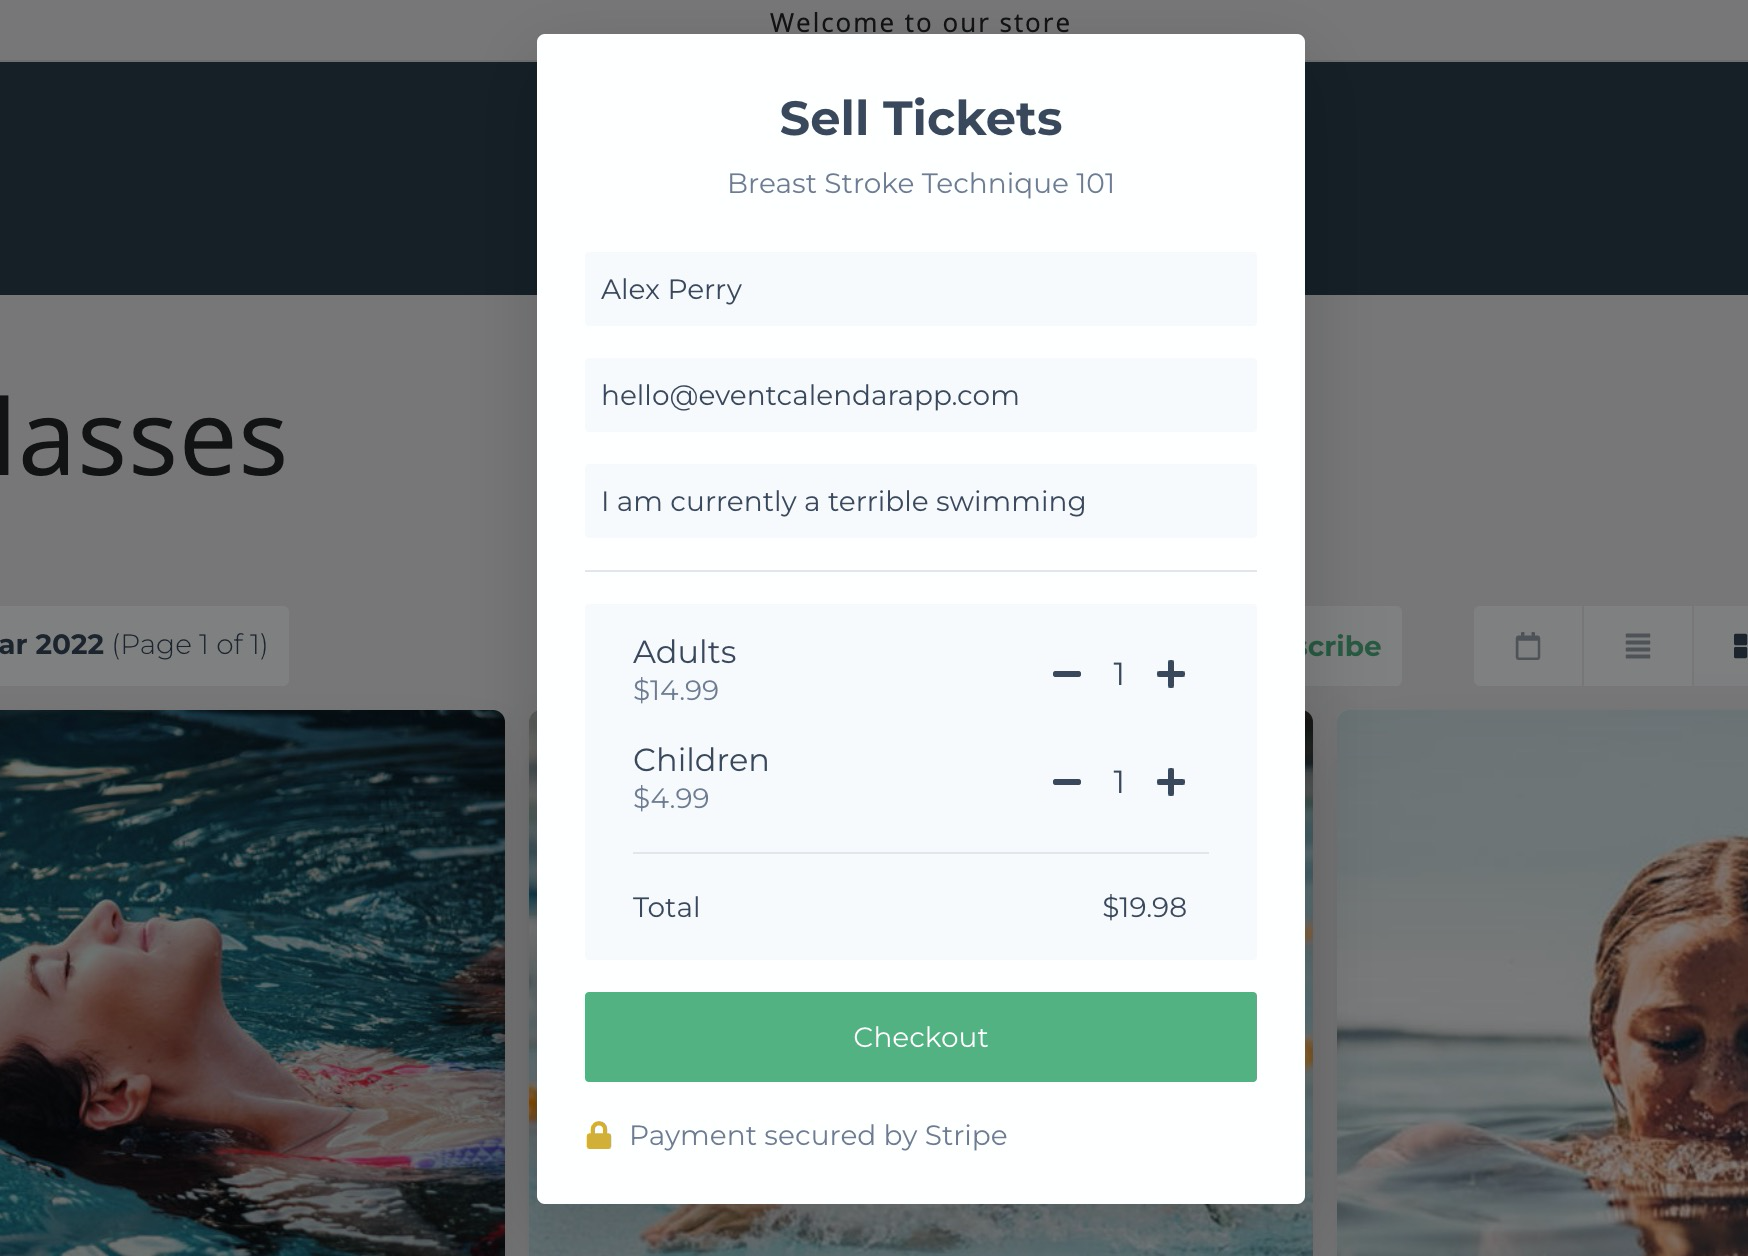Viewport: 1748px width, 1256px height.
Task: Click the Welcome to our store banner
Action: tap(920, 22)
